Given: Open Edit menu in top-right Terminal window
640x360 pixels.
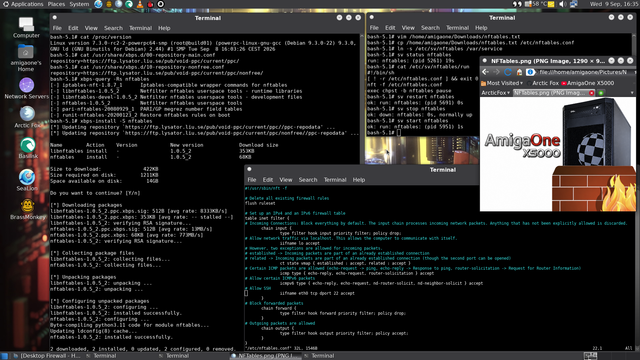Looking at the screenshot, I should [x=390, y=28].
